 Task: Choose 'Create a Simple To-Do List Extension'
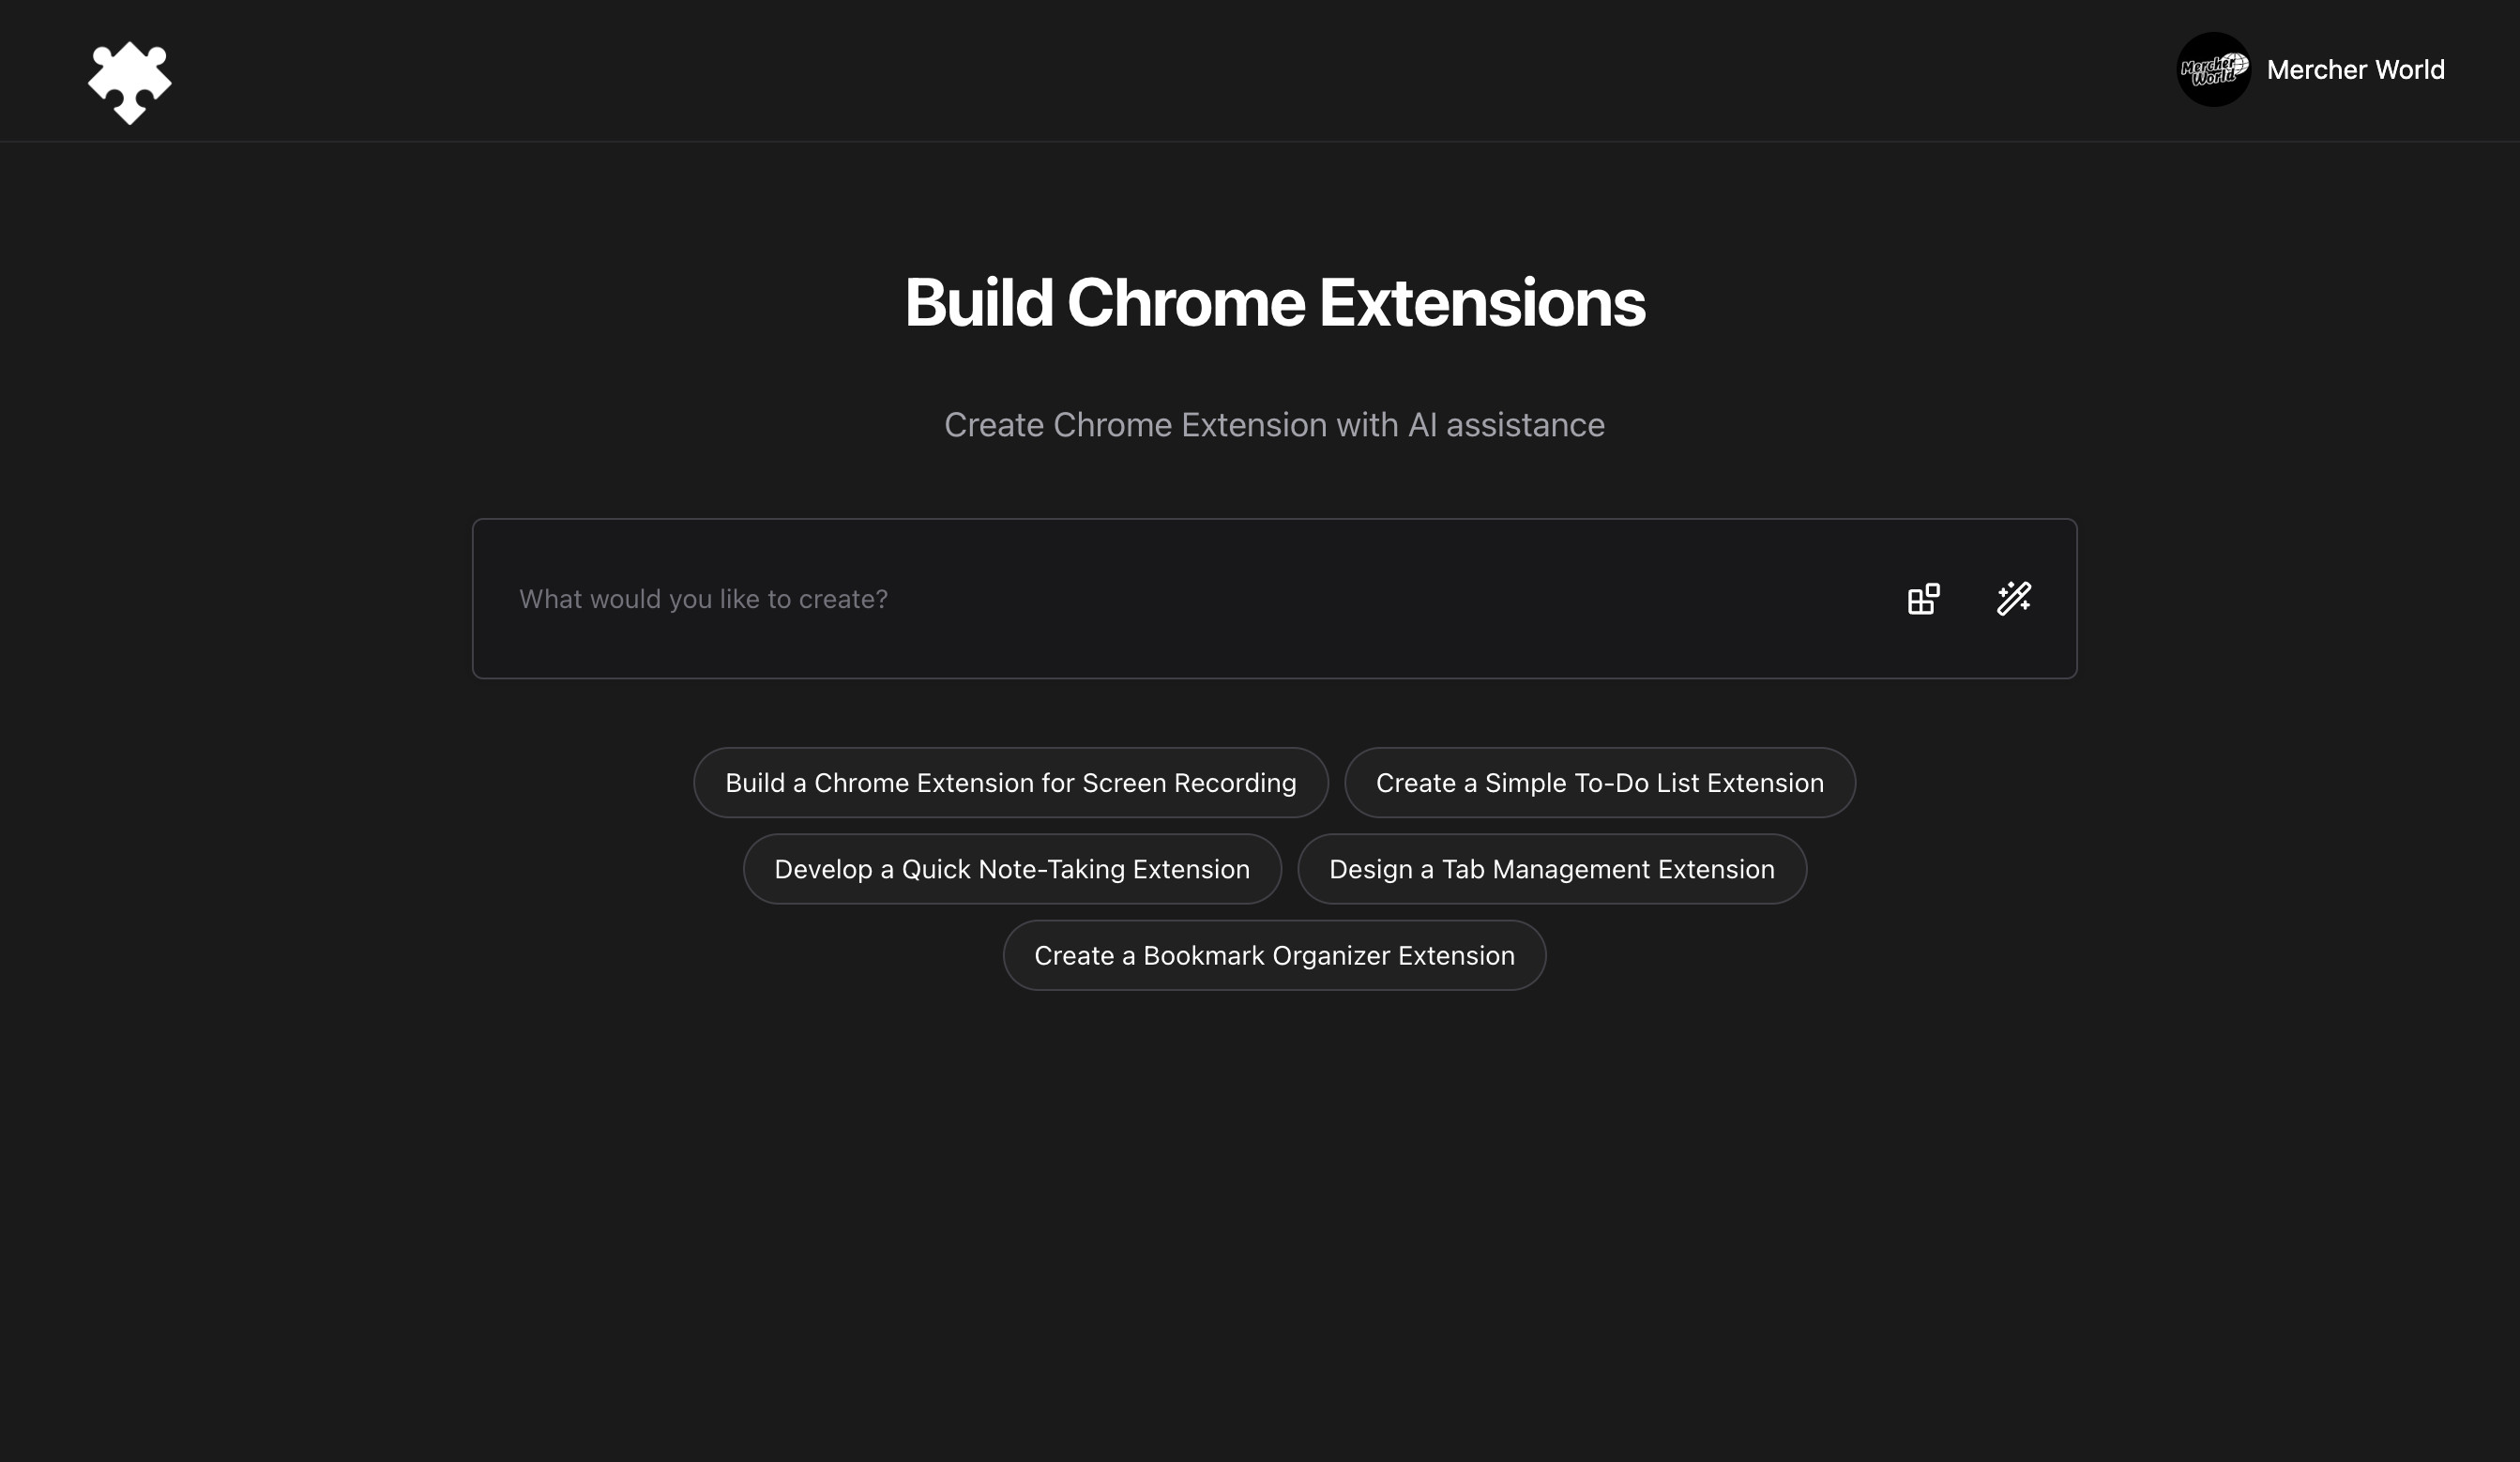tap(1599, 783)
